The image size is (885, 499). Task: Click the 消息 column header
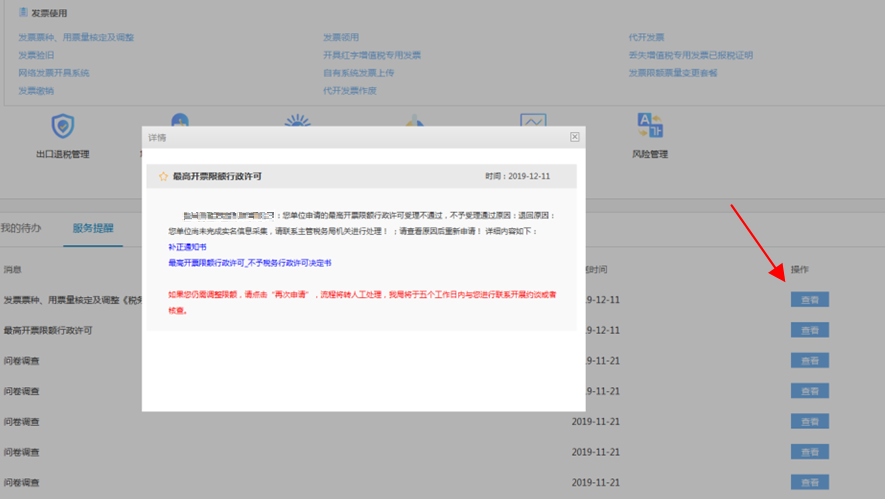[x=12, y=269]
